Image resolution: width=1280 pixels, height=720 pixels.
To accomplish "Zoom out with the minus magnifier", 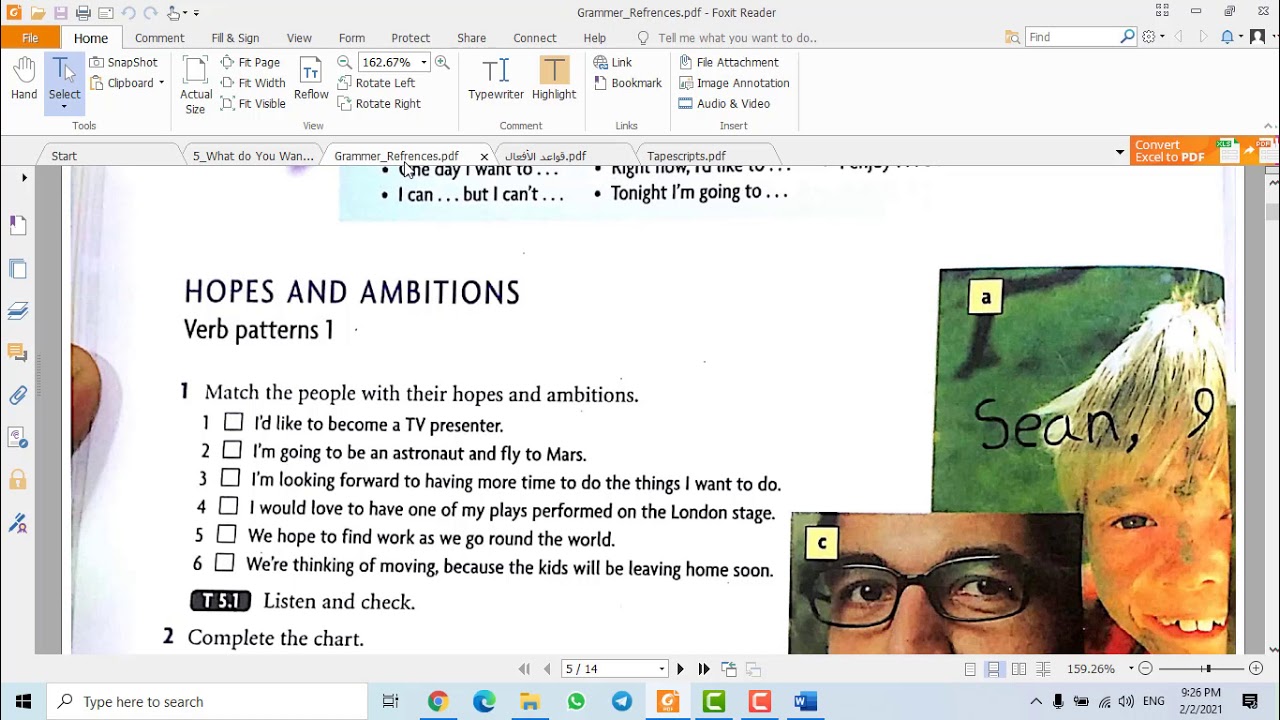I will coord(344,62).
